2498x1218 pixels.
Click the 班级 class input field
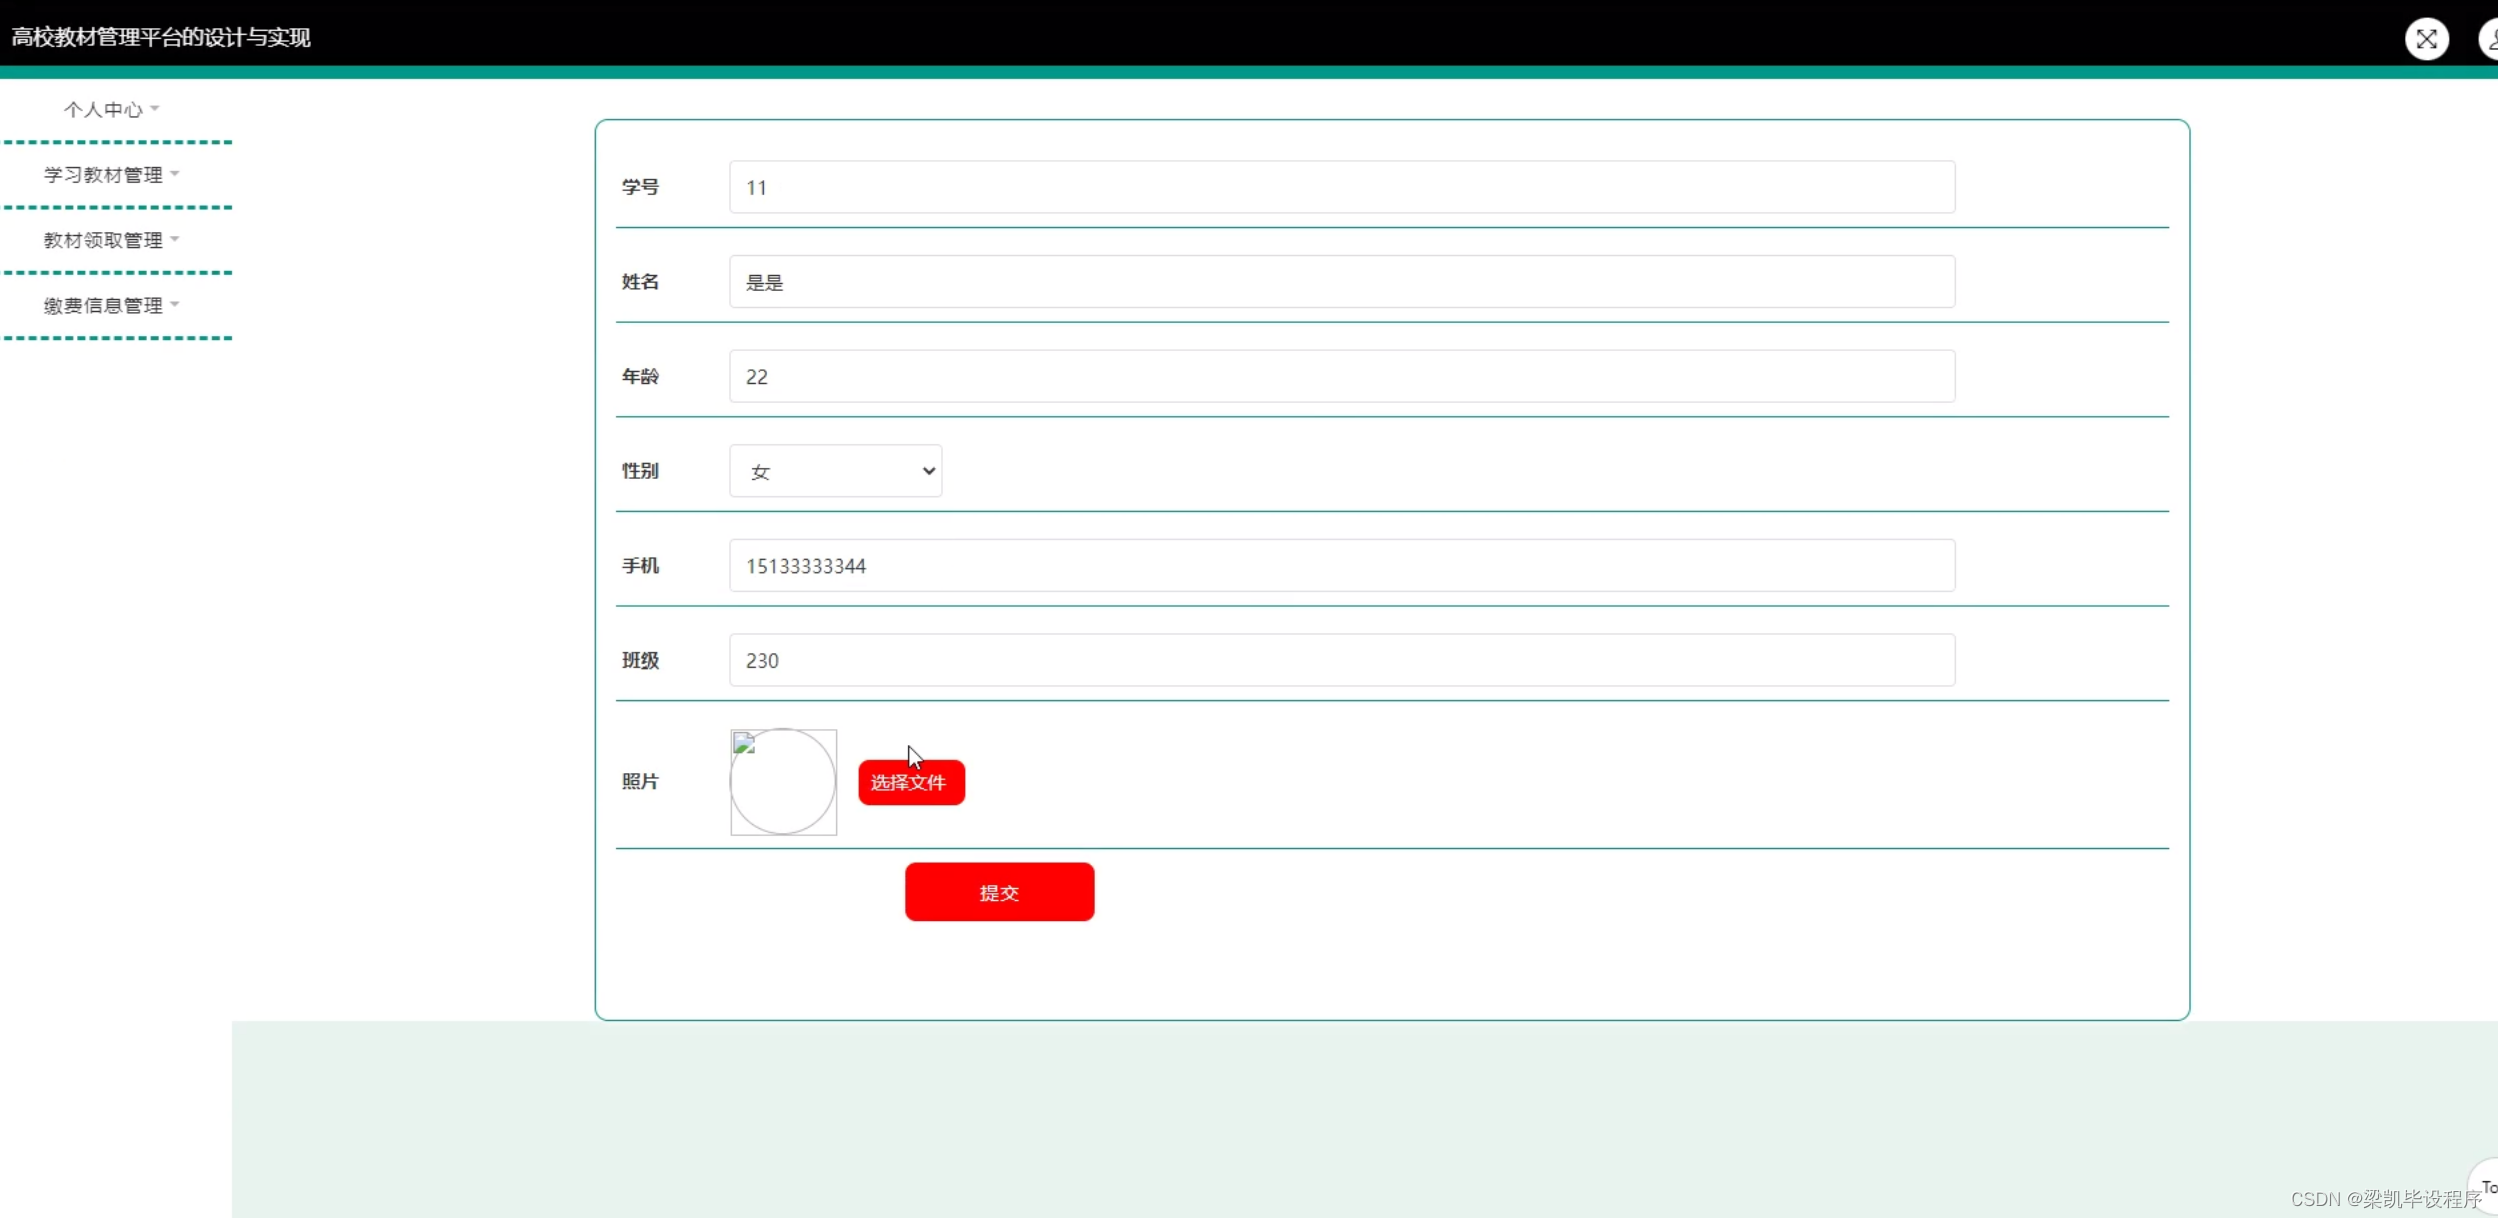click(1341, 660)
